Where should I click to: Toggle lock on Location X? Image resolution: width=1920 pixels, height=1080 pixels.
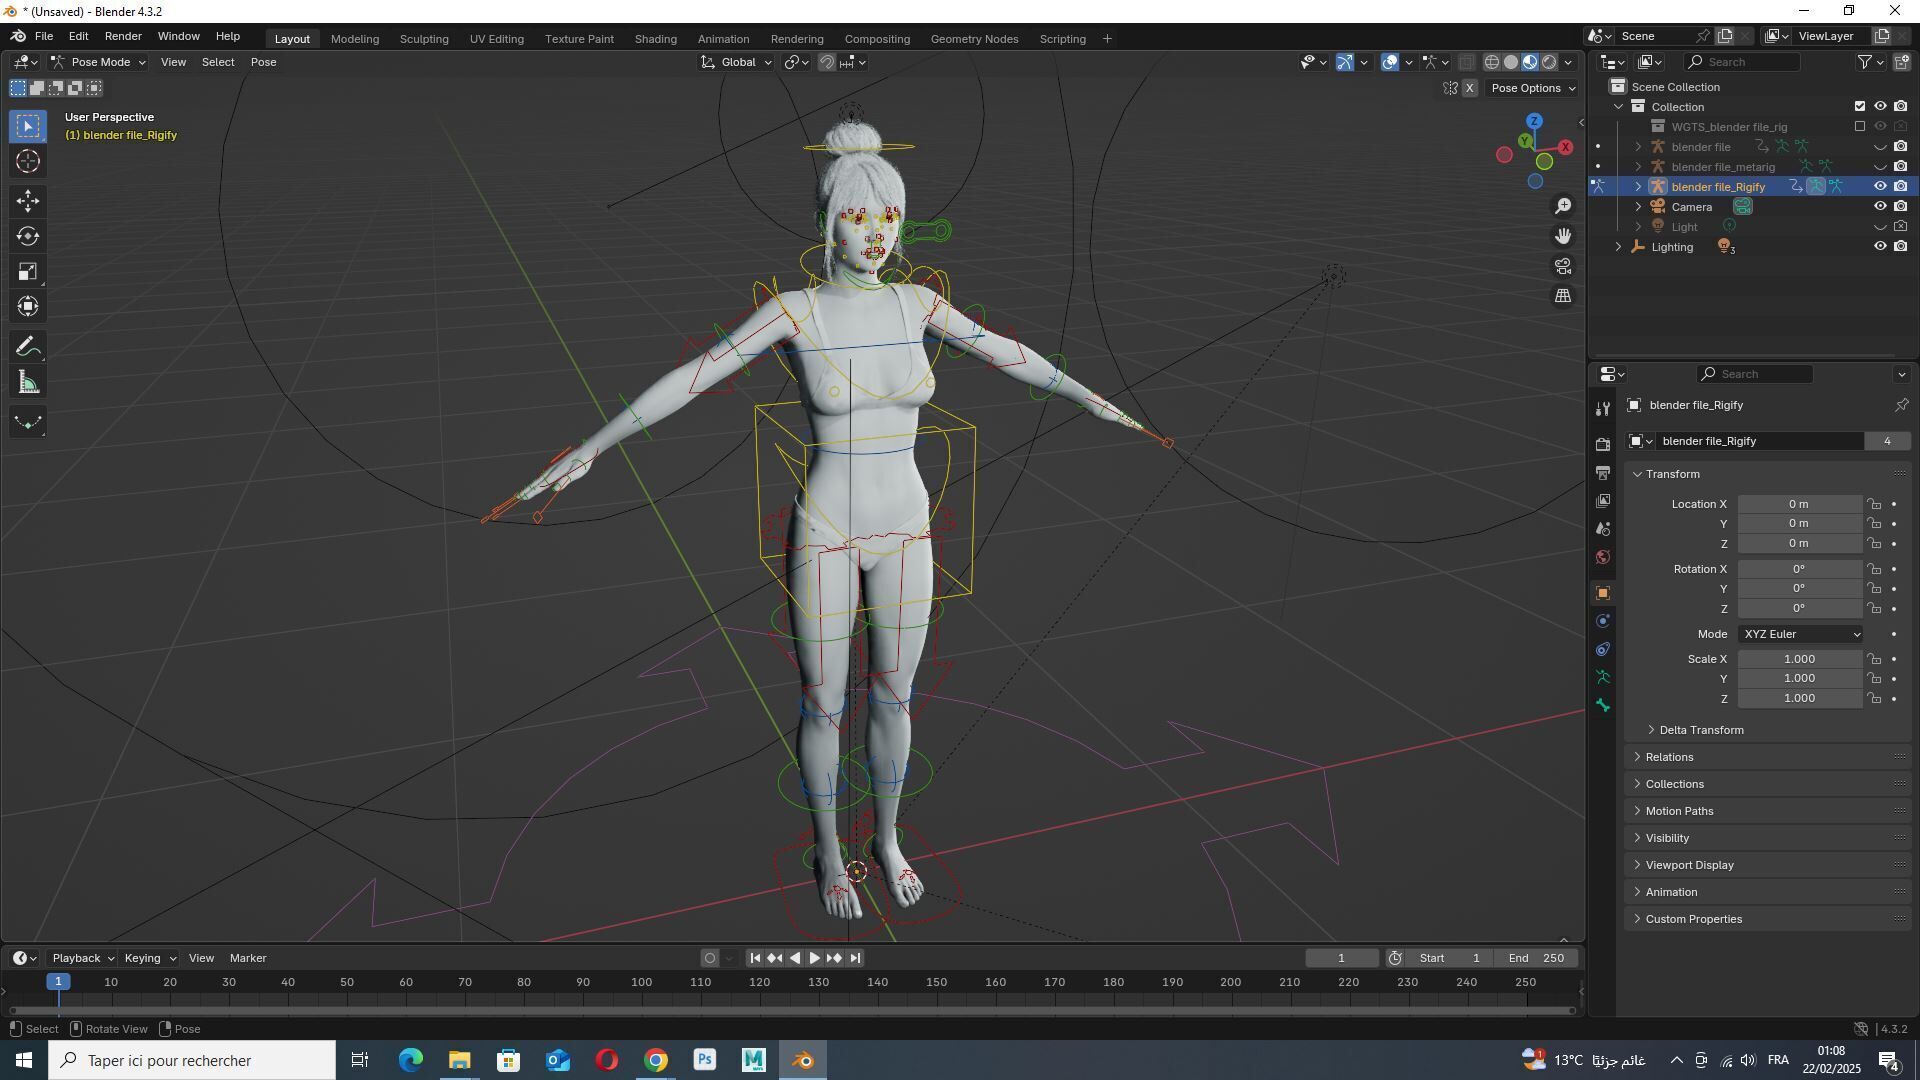pyautogui.click(x=1874, y=504)
